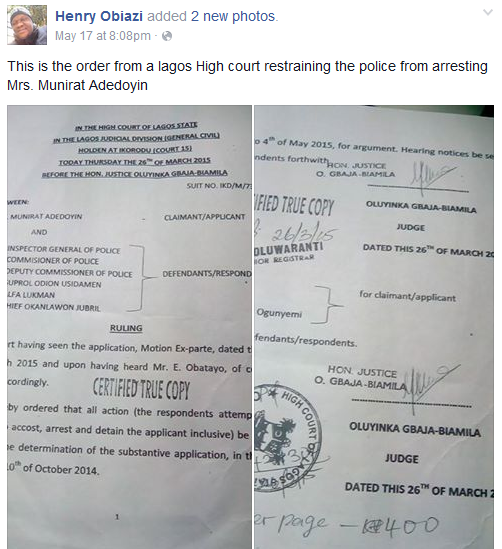Click the post caption about Munirat Adedoyin
The height and width of the screenshot is (549, 502).
coord(247,76)
